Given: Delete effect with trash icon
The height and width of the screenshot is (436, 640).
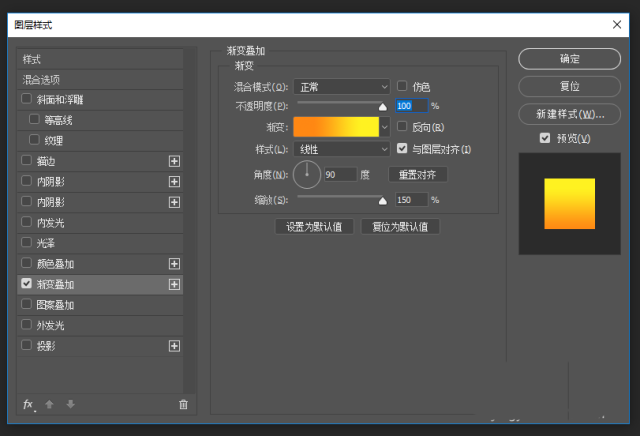Looking at the screenshot, I should (183, 404).
